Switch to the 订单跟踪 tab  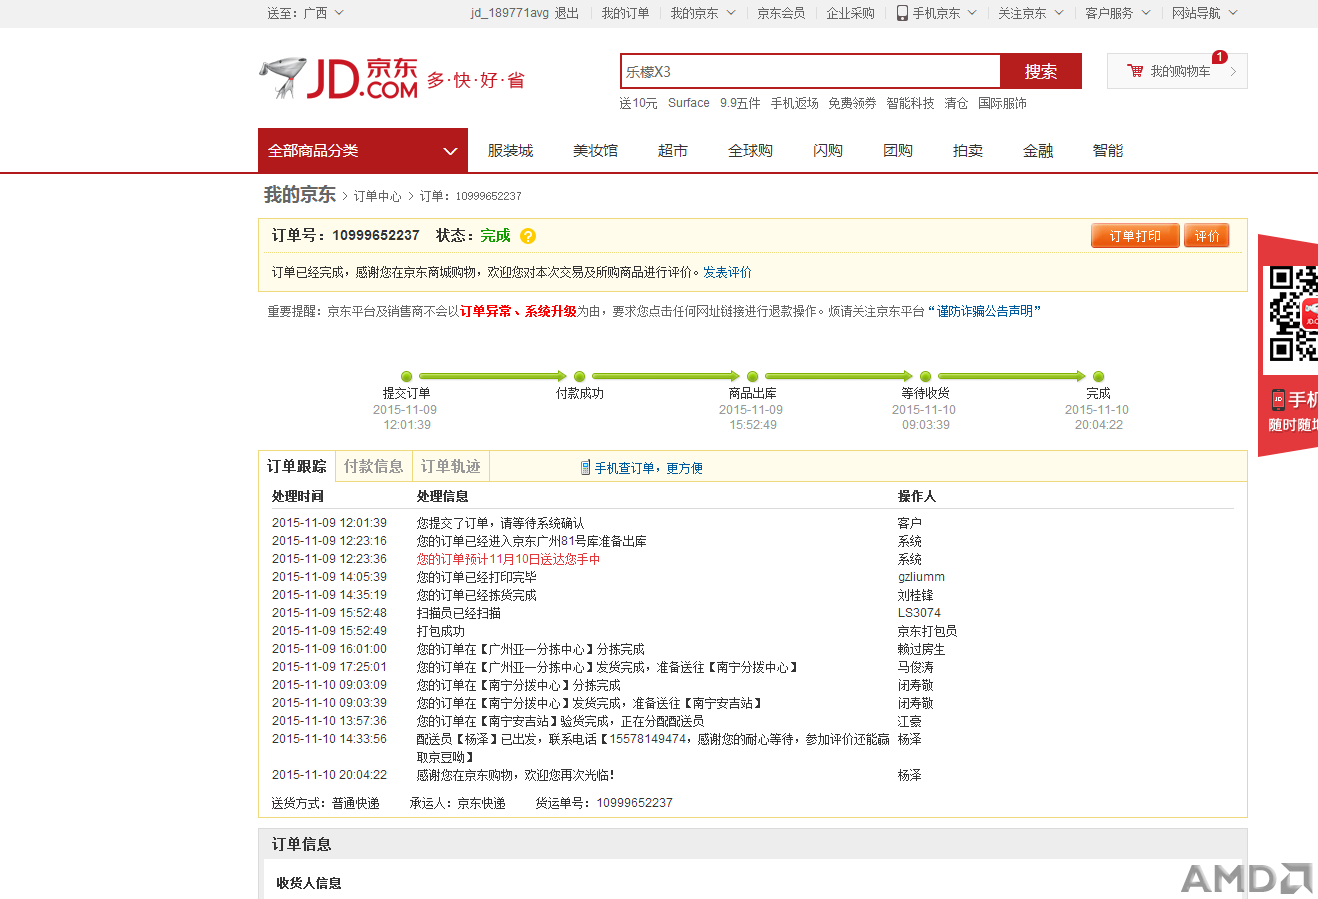tap(297, 467)
